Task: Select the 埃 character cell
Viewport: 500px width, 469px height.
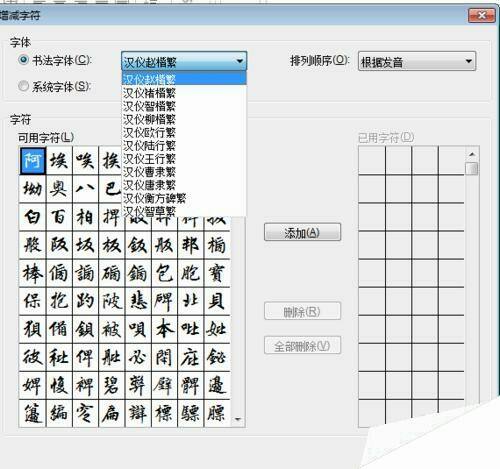Action: 59,161
